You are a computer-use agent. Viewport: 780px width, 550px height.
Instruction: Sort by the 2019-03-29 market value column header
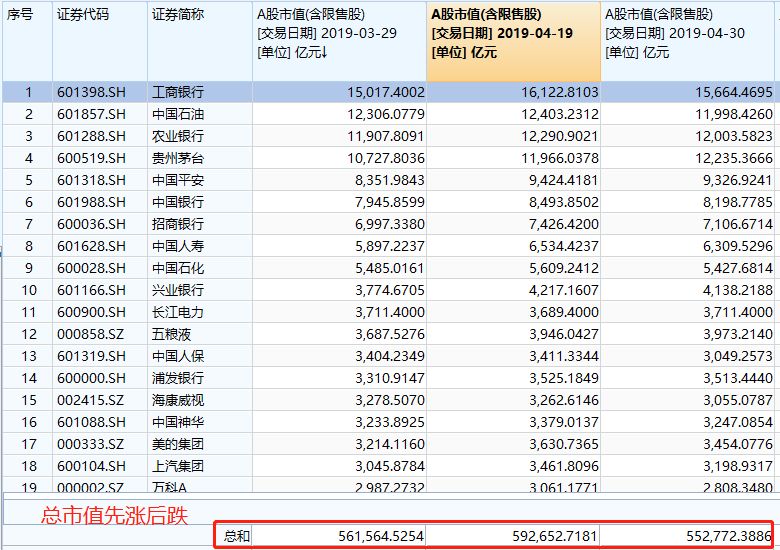pos(339,41)
